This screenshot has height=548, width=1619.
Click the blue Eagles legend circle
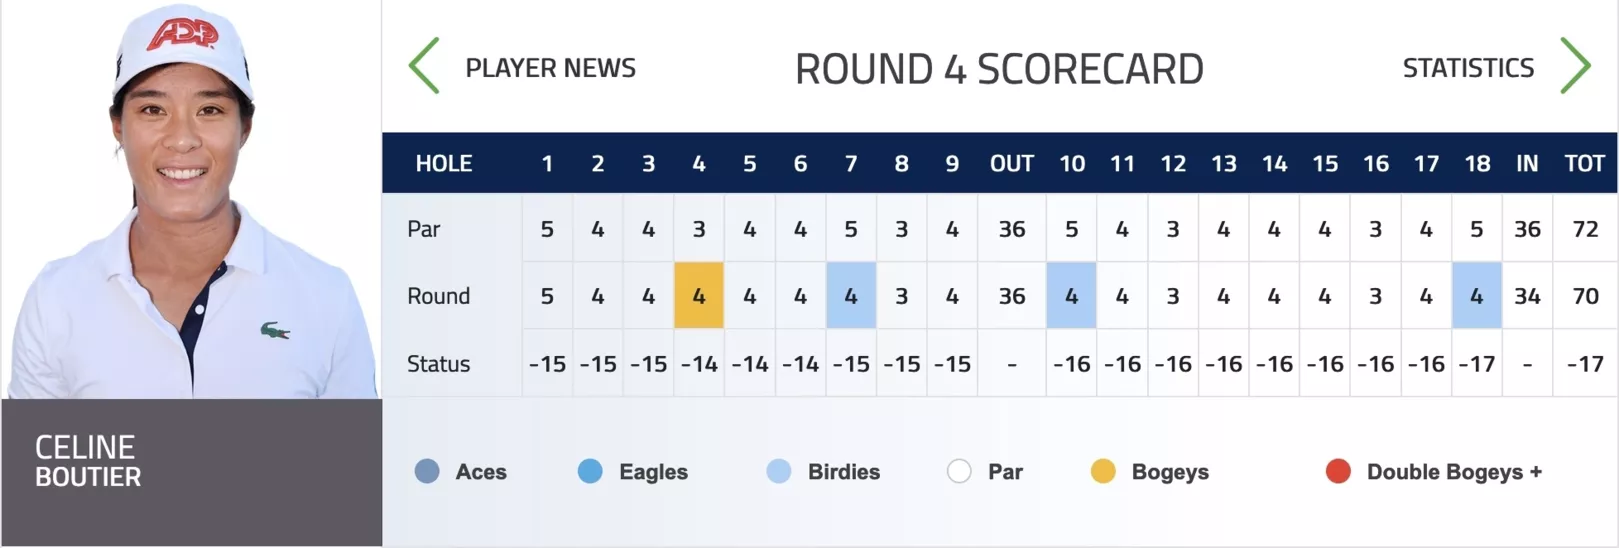[590, 471]
